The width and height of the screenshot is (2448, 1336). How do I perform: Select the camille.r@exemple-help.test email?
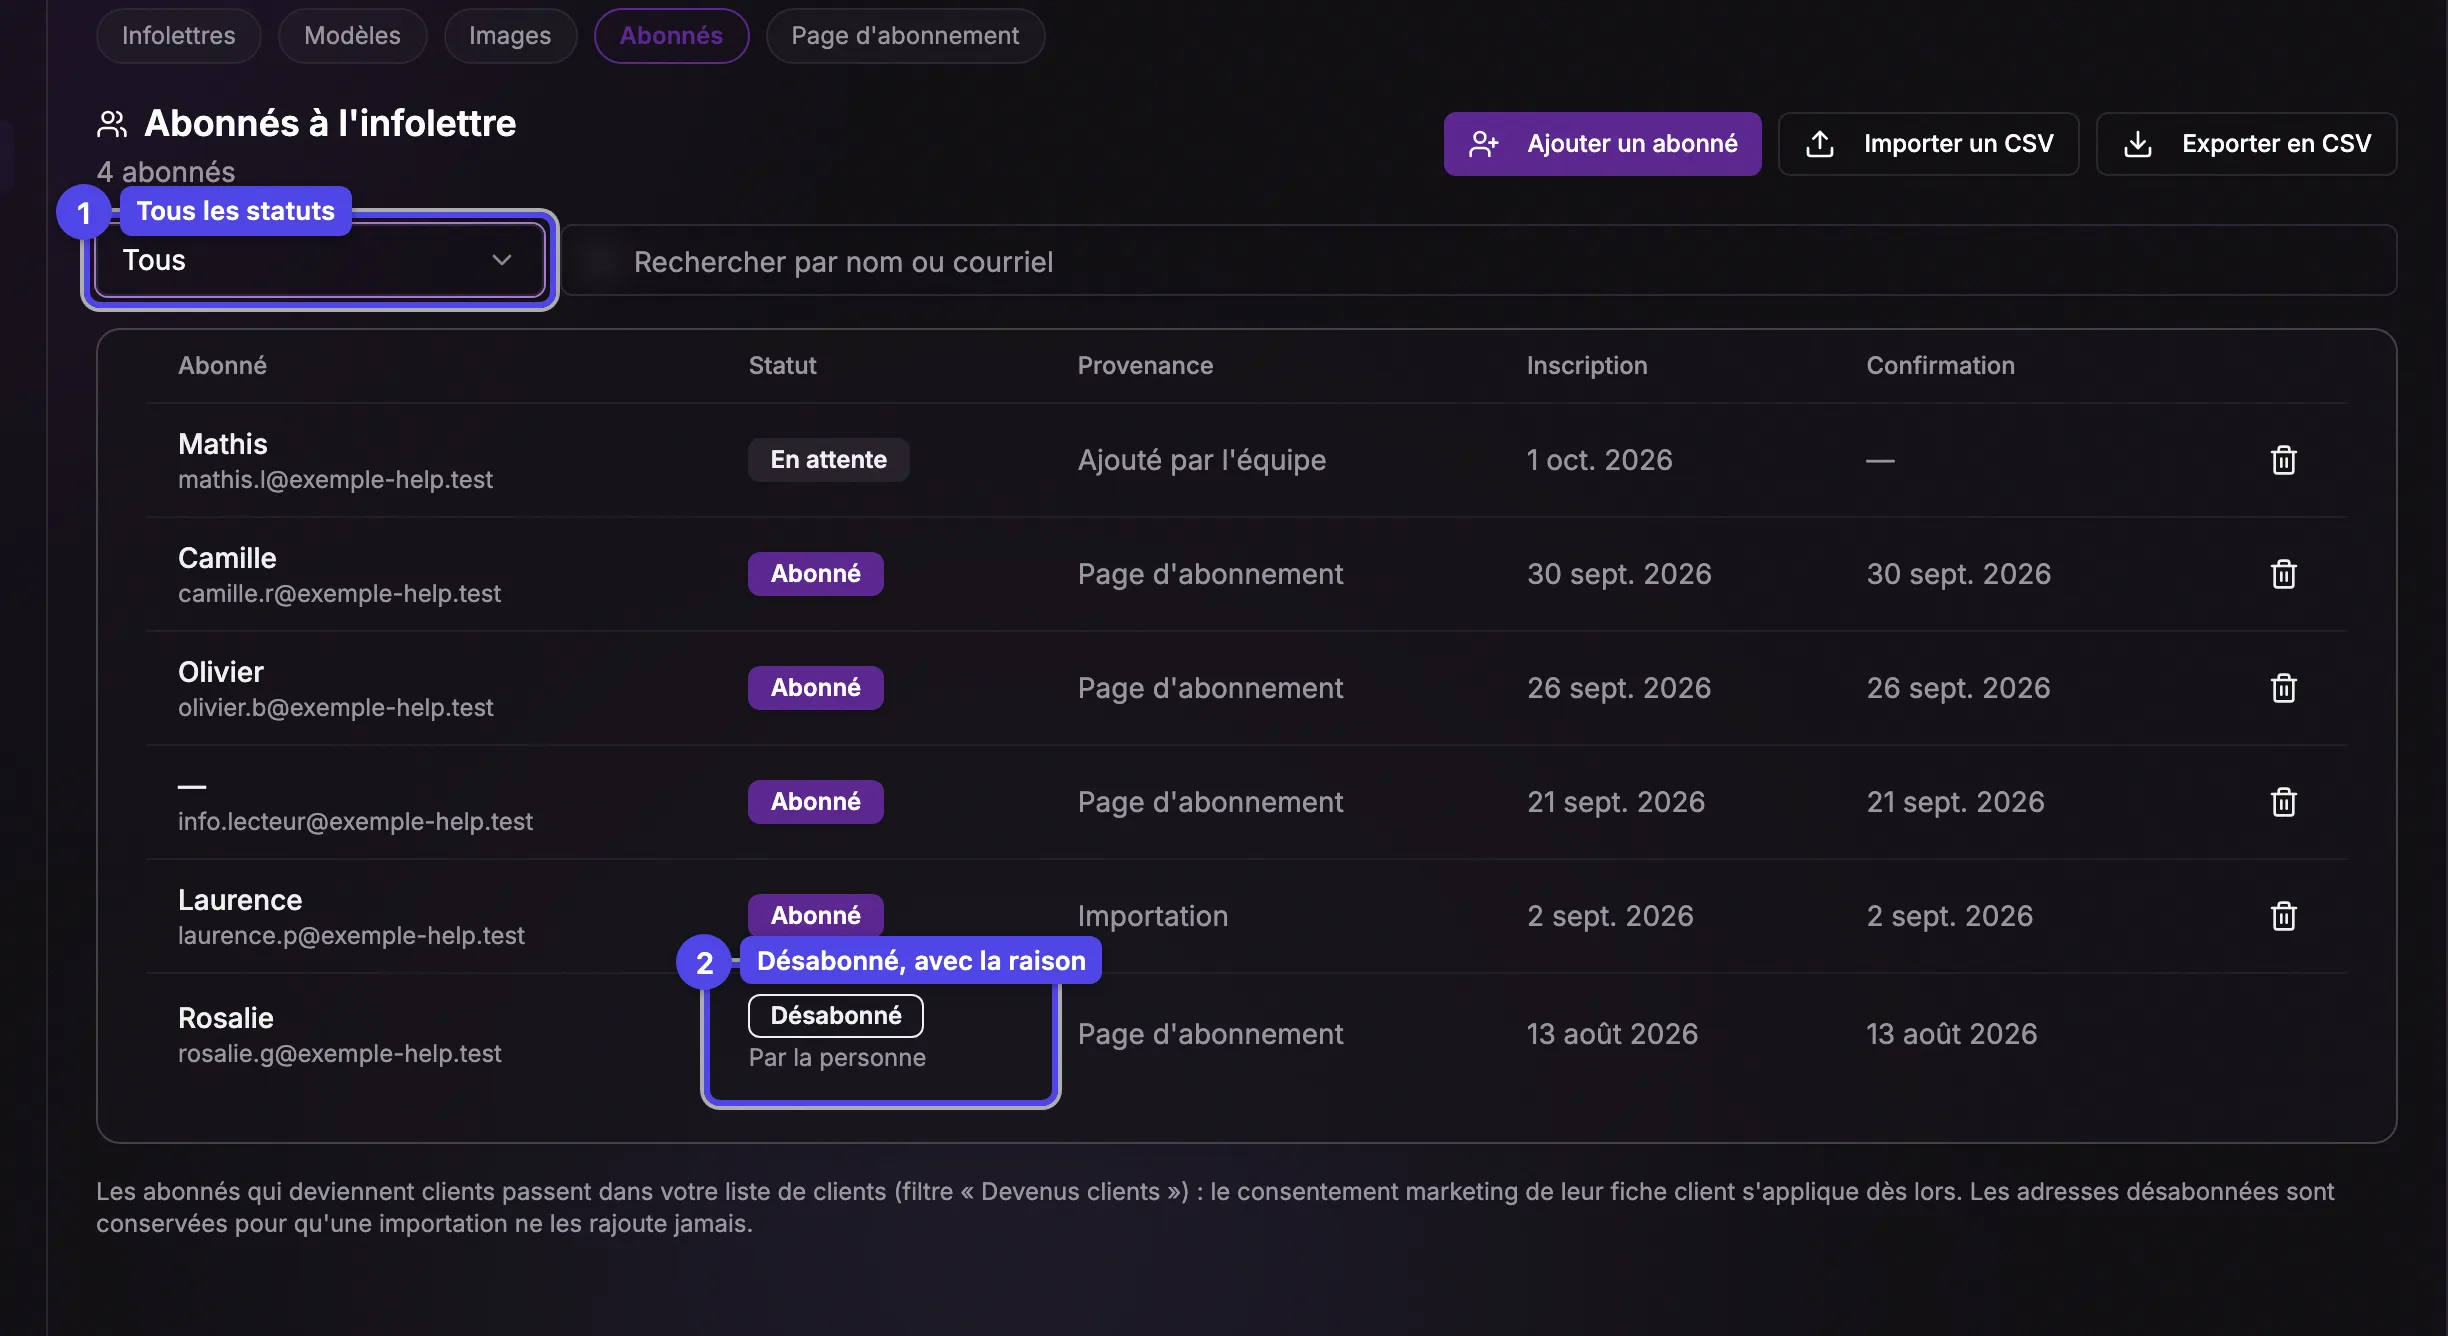point(339,594)
